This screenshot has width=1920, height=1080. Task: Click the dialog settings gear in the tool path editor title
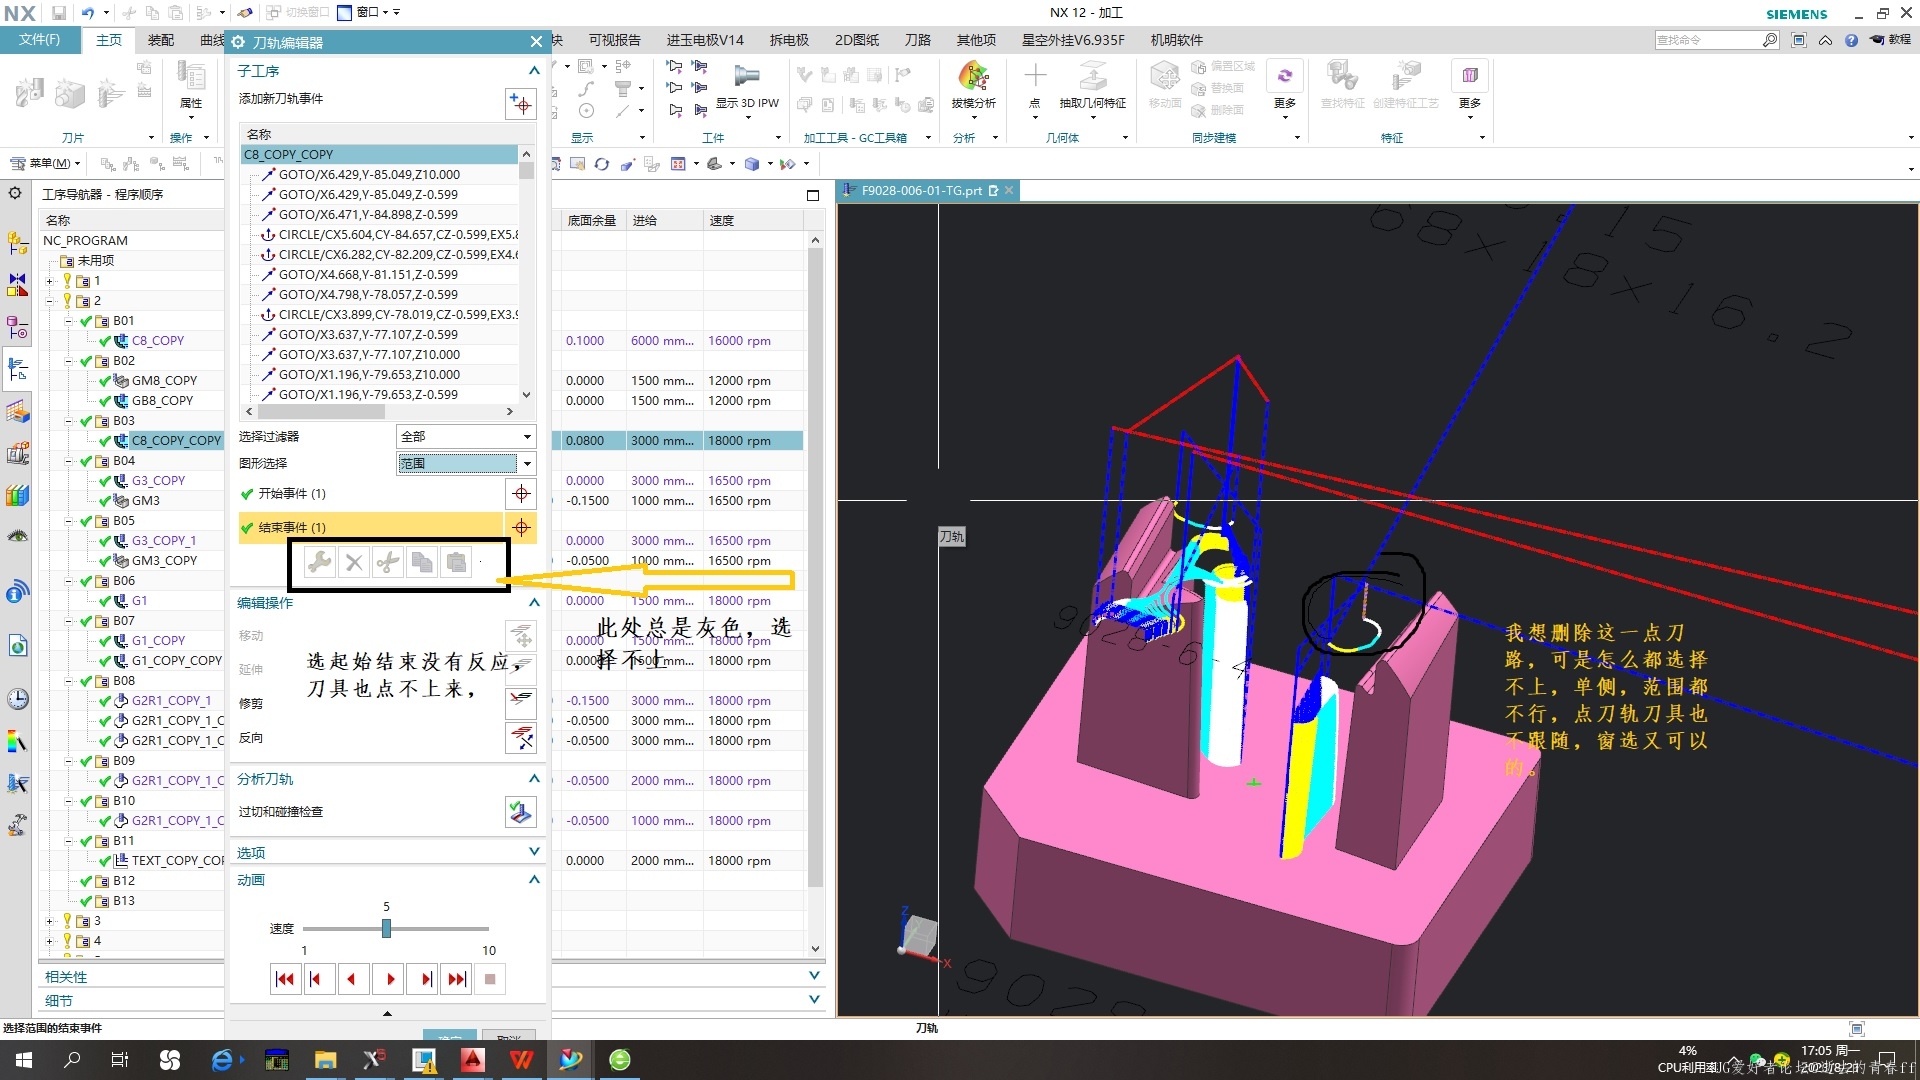tap(238, 42)
